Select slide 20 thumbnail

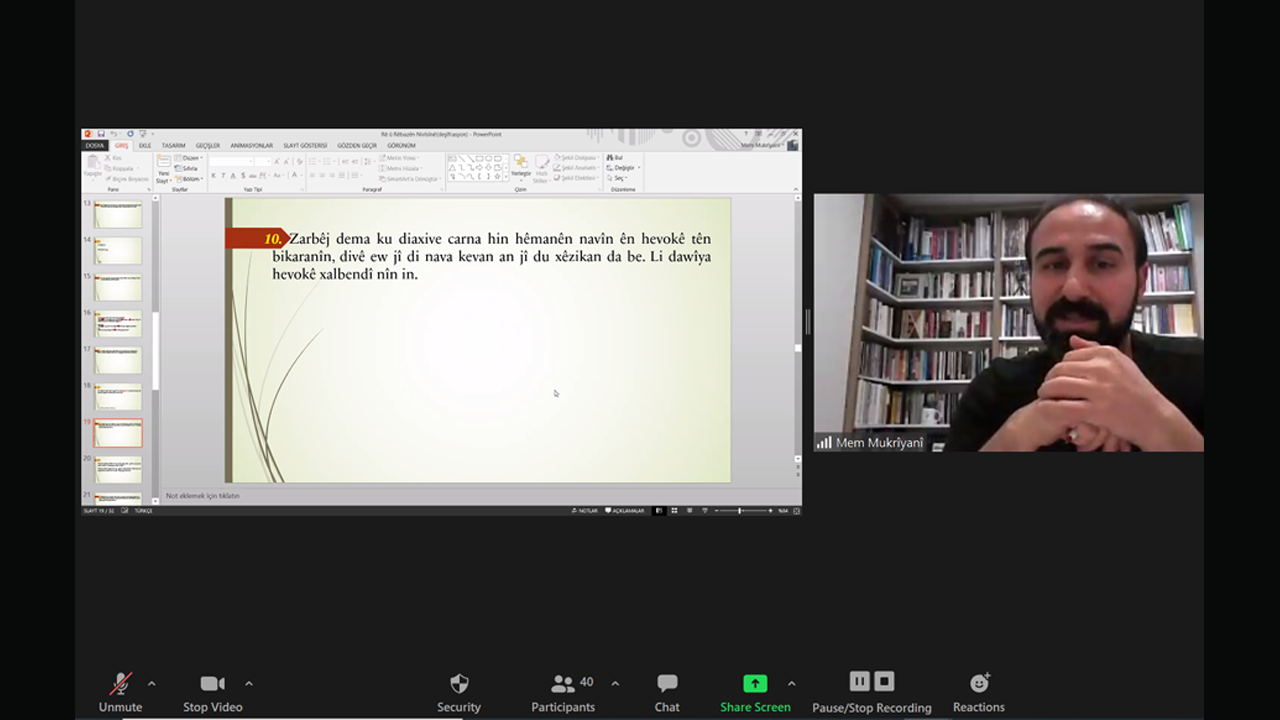pyautogui.click(x=118, y=469)
